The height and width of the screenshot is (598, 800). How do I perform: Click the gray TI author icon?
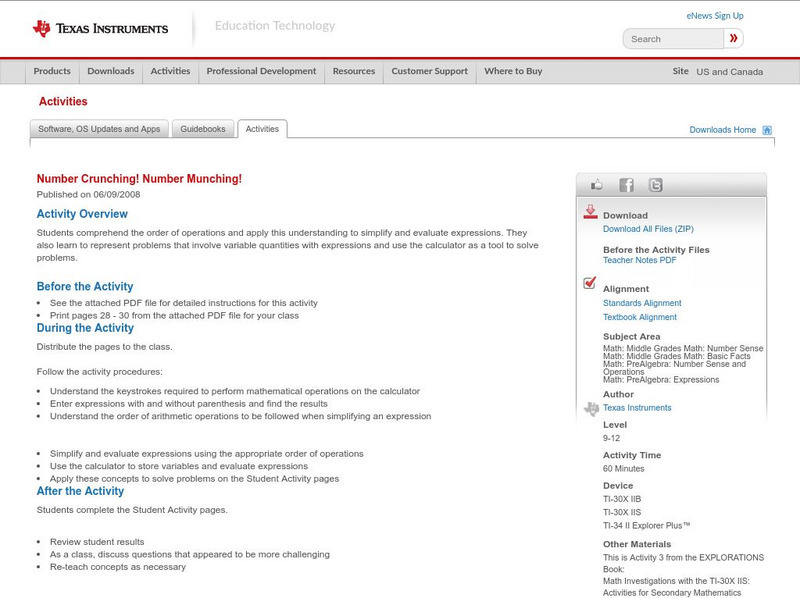(x=591, y=409)
